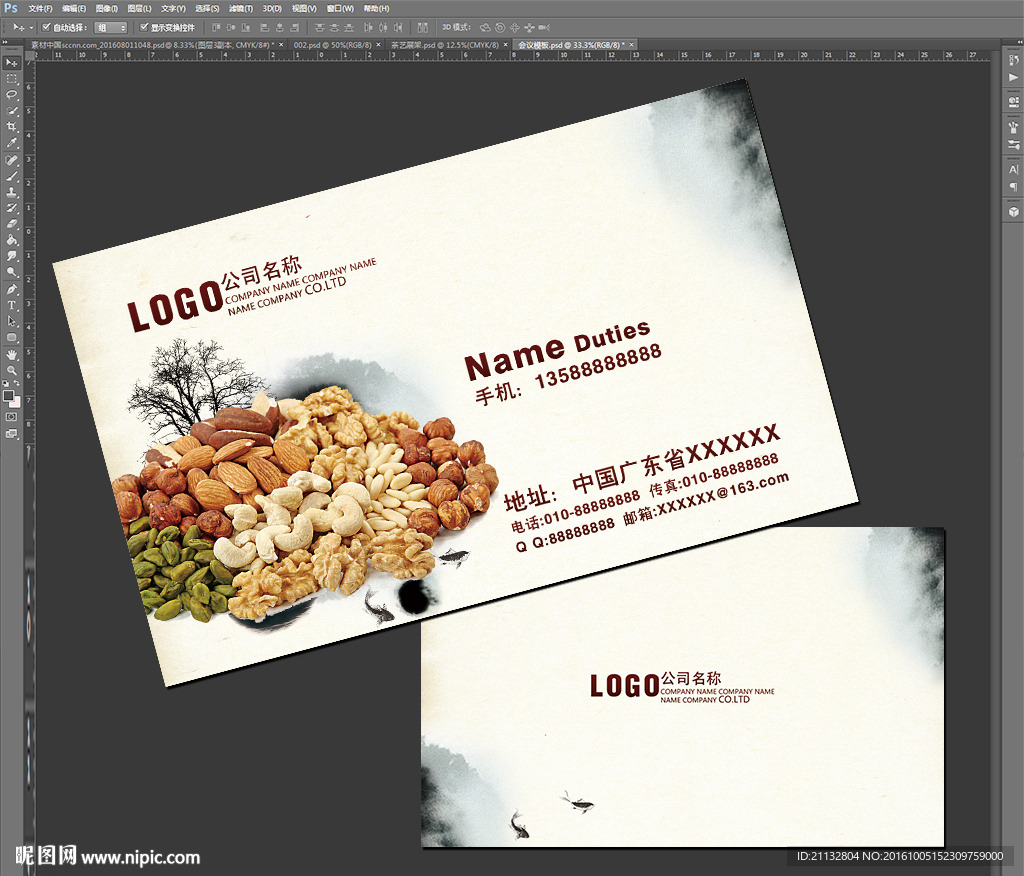Reset default foreground/background colors
This screenshot has height=876, width=1024.
point(6,383)
